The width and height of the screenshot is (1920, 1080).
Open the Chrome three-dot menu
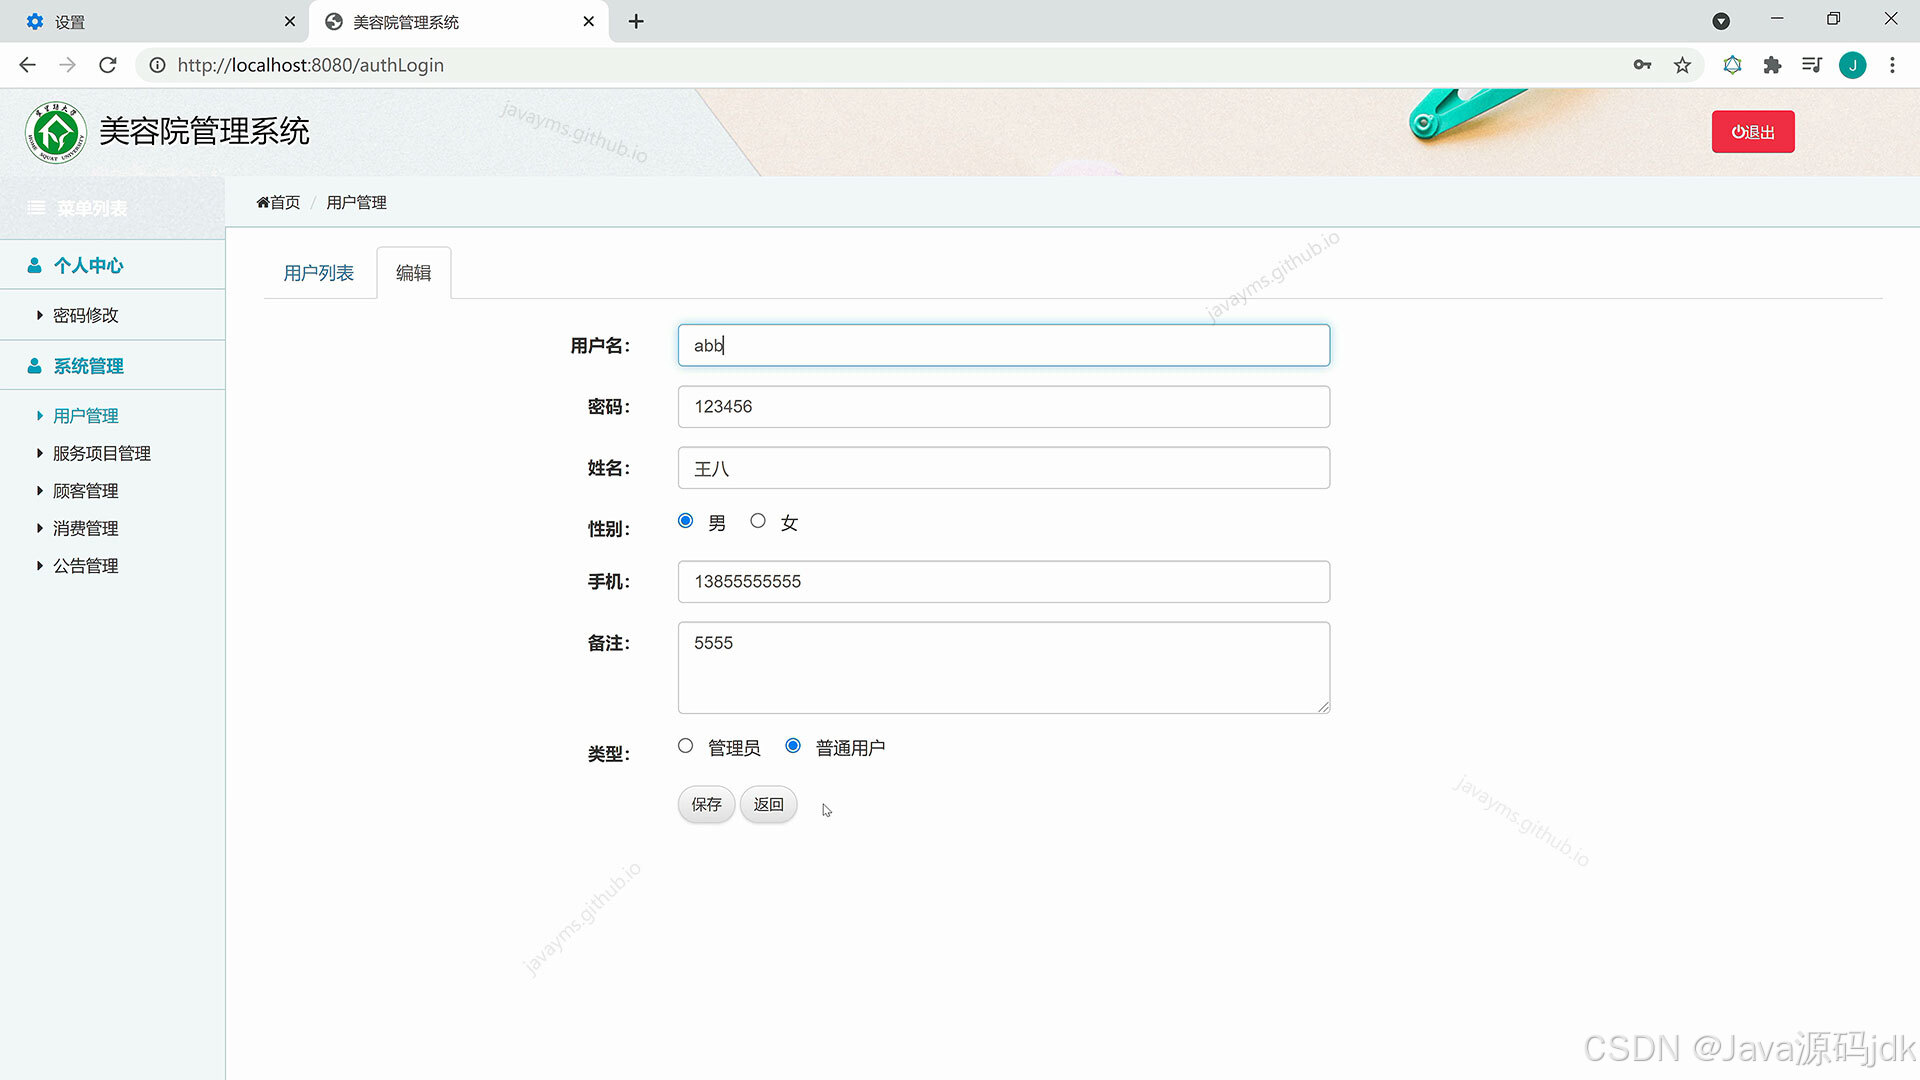(x=1892, y=65)
